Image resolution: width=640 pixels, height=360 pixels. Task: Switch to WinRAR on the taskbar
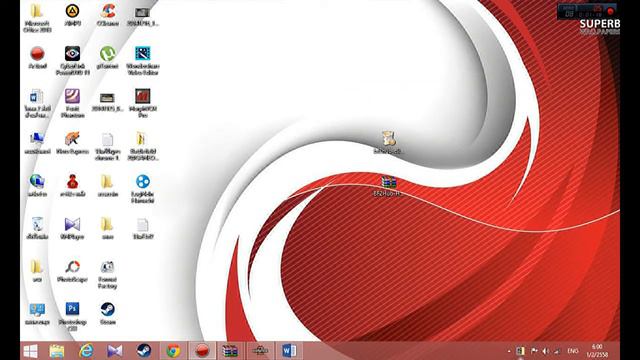click(x=230, y=351)
